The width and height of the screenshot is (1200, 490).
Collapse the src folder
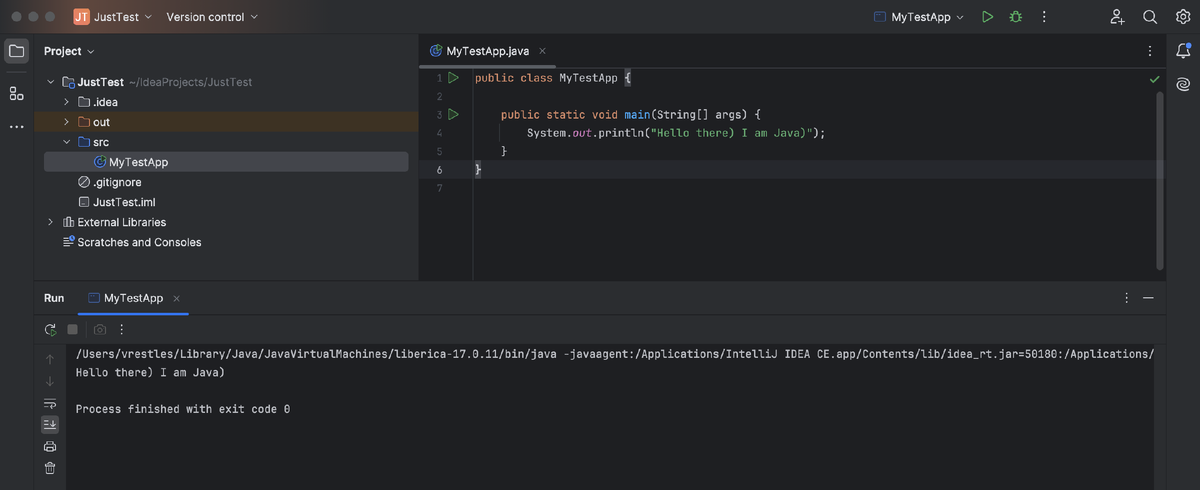click(67, 142)
